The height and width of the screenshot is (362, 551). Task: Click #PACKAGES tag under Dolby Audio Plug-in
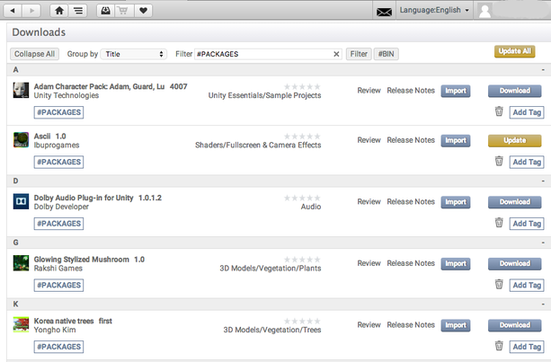click(x=59, y=224)
